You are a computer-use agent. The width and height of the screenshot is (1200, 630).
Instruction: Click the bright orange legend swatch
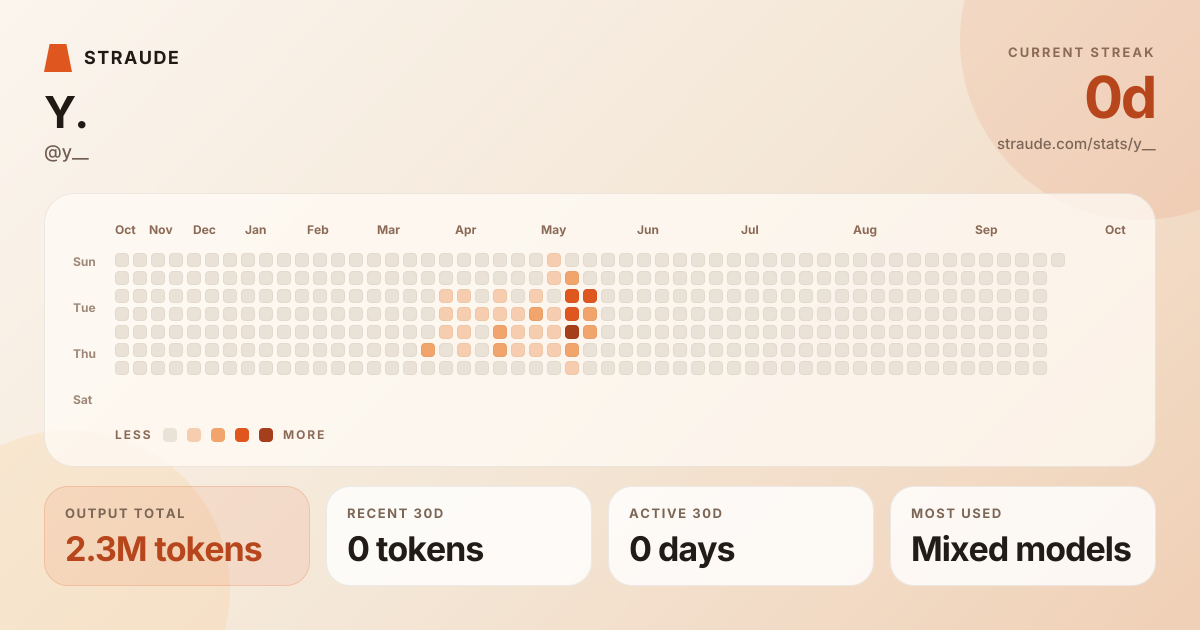click(242, 435)
